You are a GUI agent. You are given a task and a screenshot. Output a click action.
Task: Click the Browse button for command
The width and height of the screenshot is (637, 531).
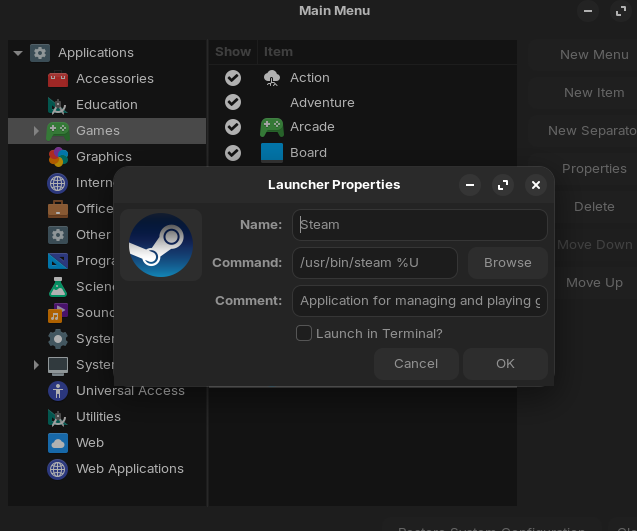(x=507, y=263)
